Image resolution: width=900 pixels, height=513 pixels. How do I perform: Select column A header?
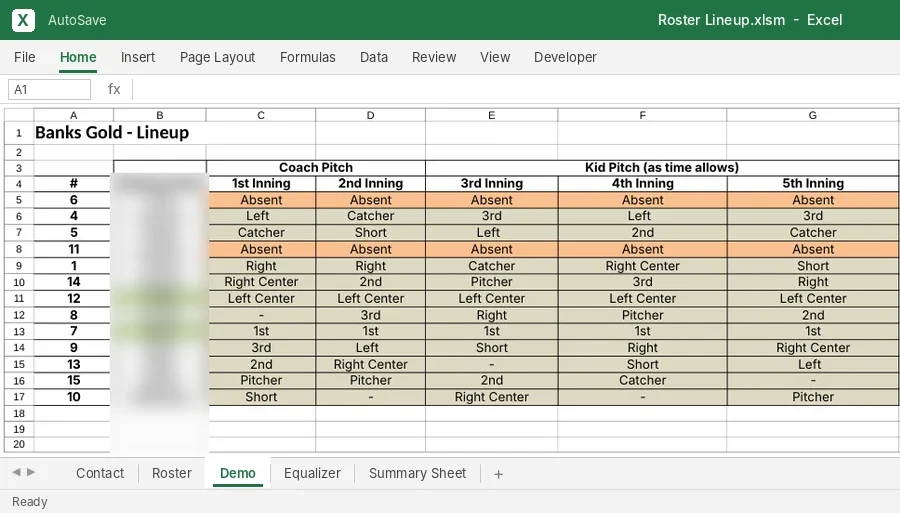73,115
